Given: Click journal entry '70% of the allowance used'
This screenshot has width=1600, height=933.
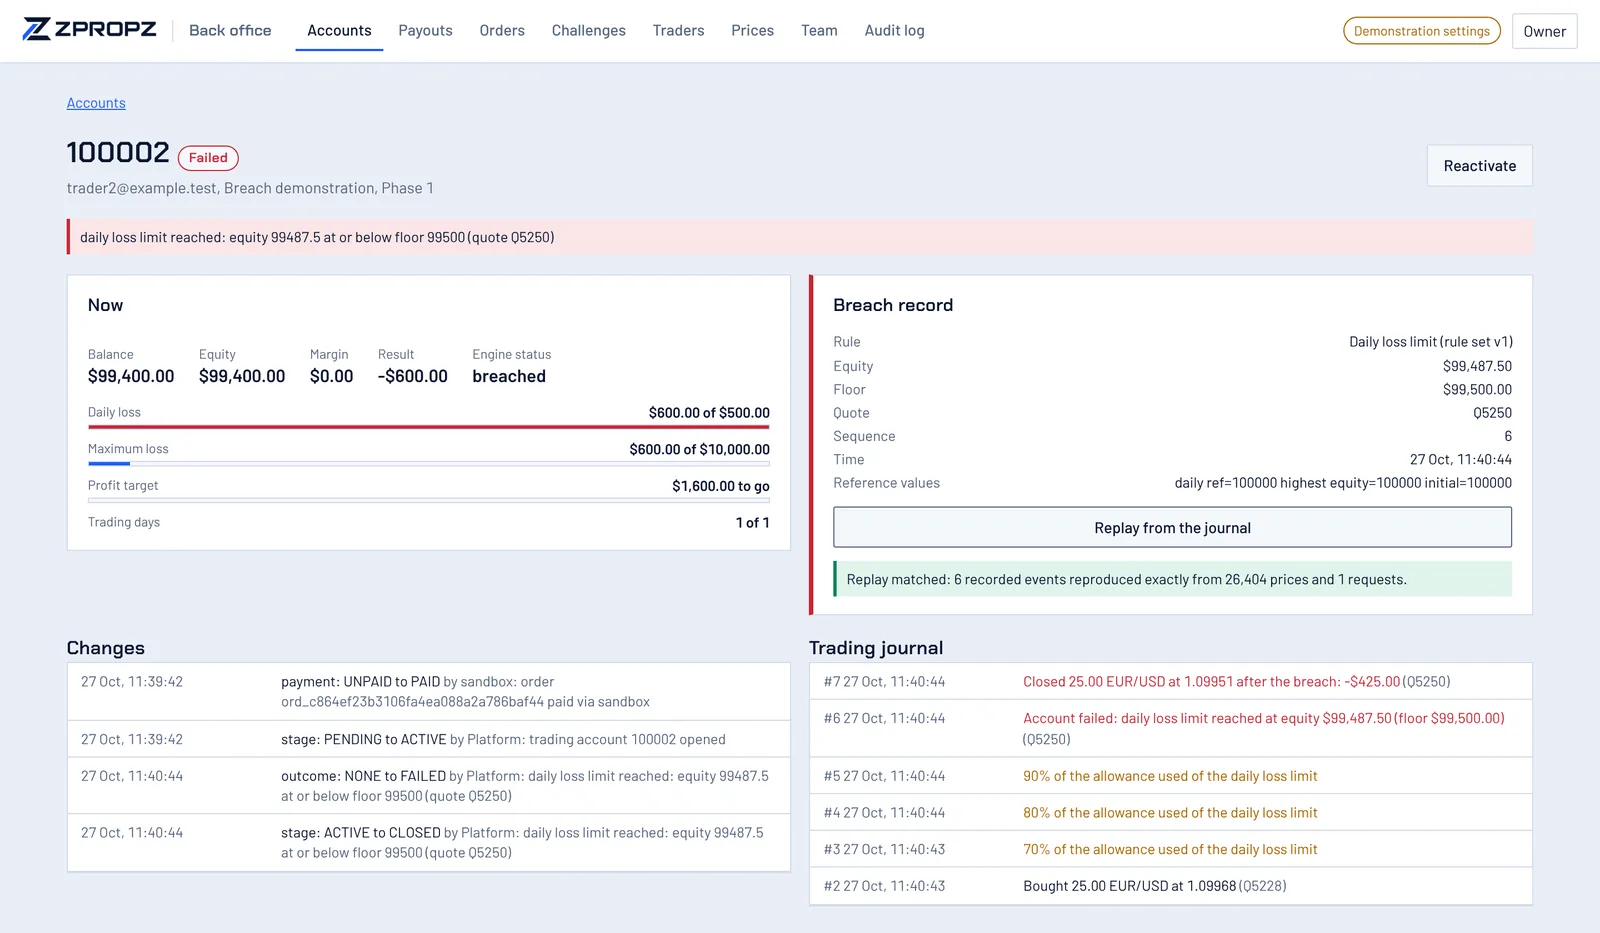Looking at the screenshot, I should pos(1171,850).
